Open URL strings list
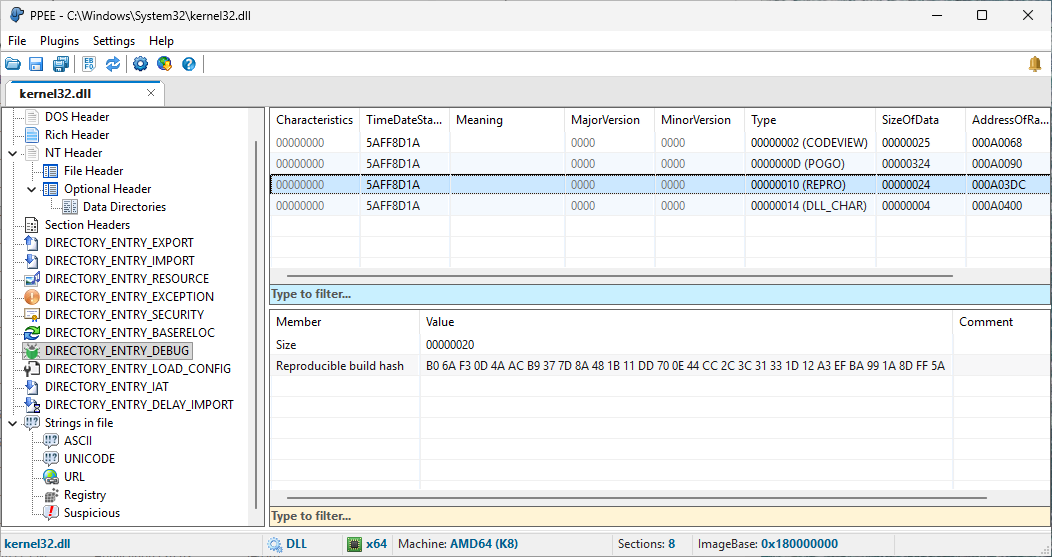Image resolution: width=1052 pixels, height=557 pixels. pos(74,477)
